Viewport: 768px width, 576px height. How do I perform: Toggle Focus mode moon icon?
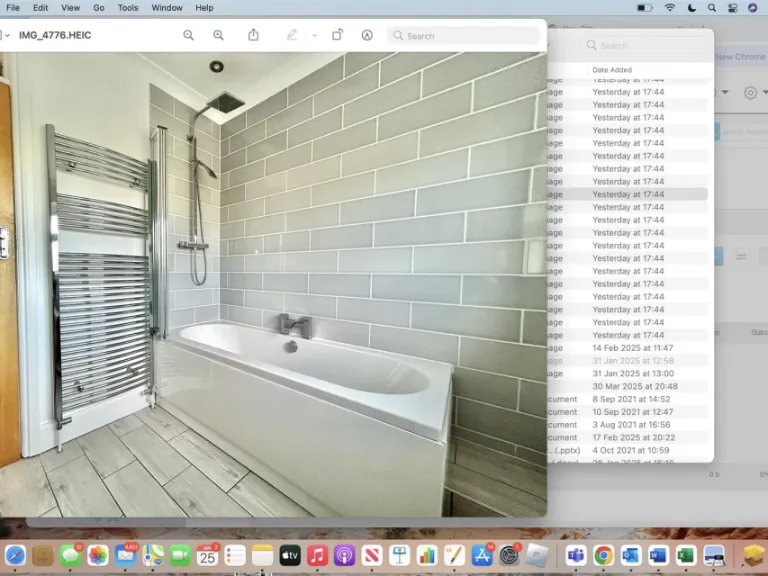point(692,8)
